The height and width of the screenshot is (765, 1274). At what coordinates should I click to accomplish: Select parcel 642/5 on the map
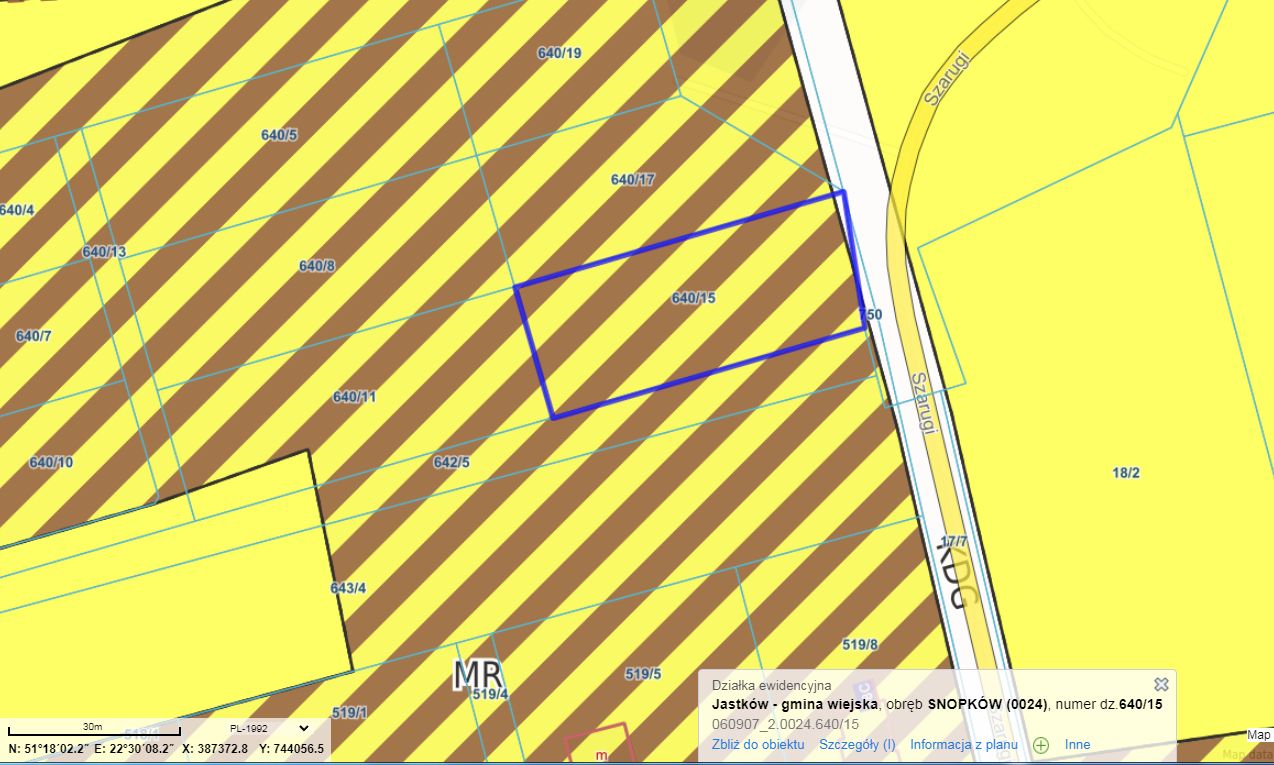click(451, 462)
